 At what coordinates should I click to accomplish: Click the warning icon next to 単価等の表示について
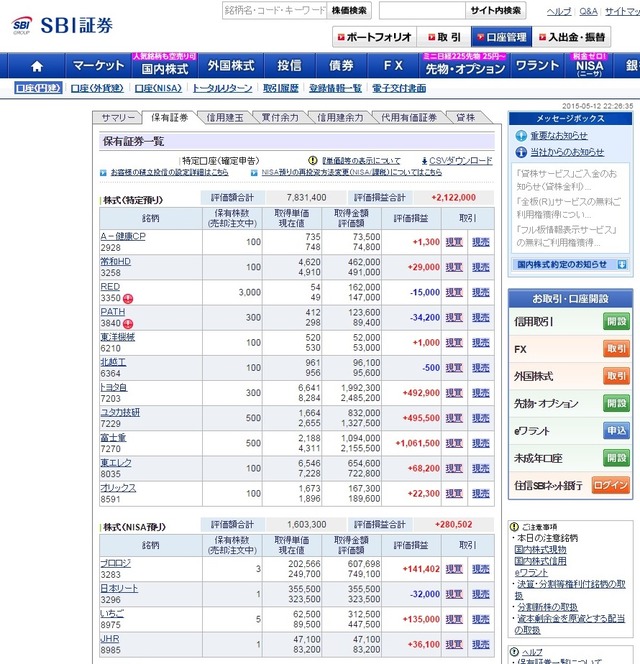click(x=313, y=160)
